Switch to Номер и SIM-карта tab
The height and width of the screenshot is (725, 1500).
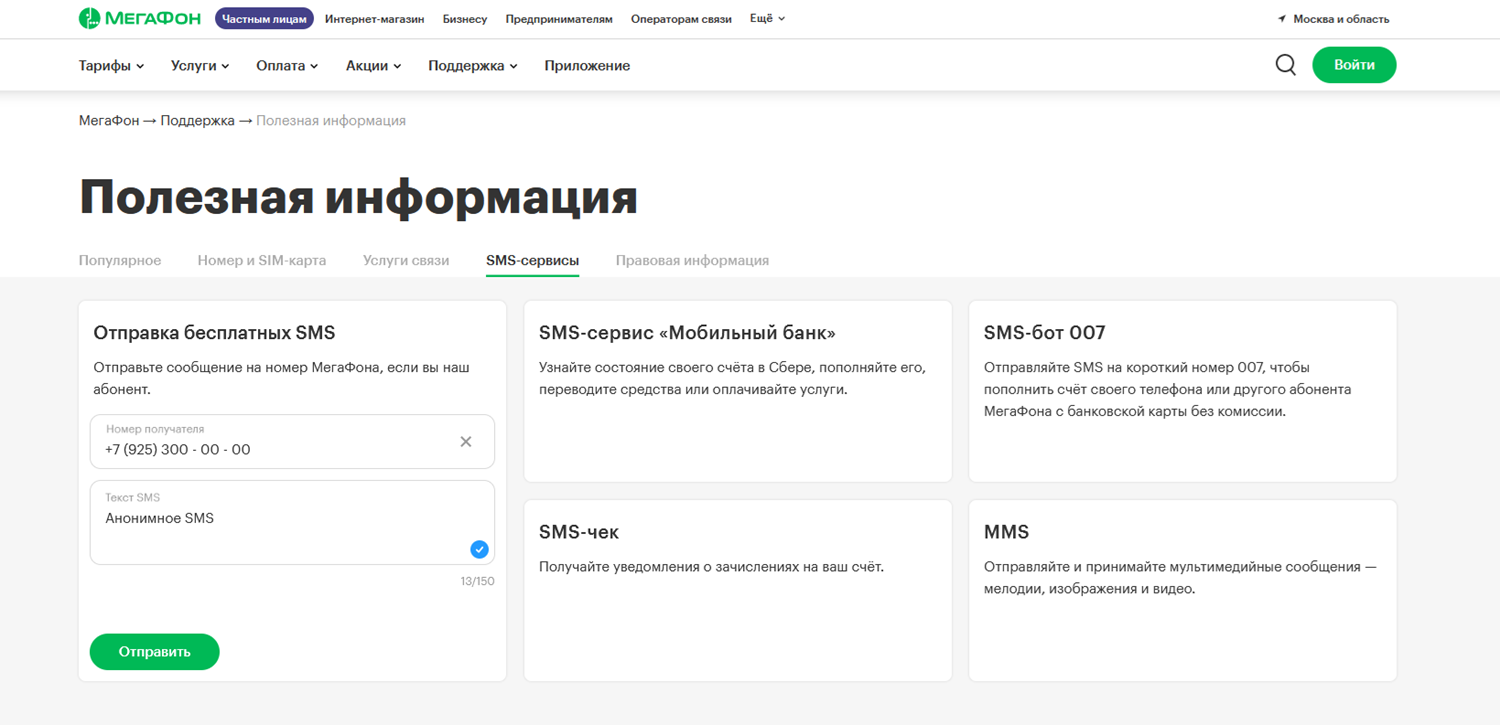(x=262, y=260)
